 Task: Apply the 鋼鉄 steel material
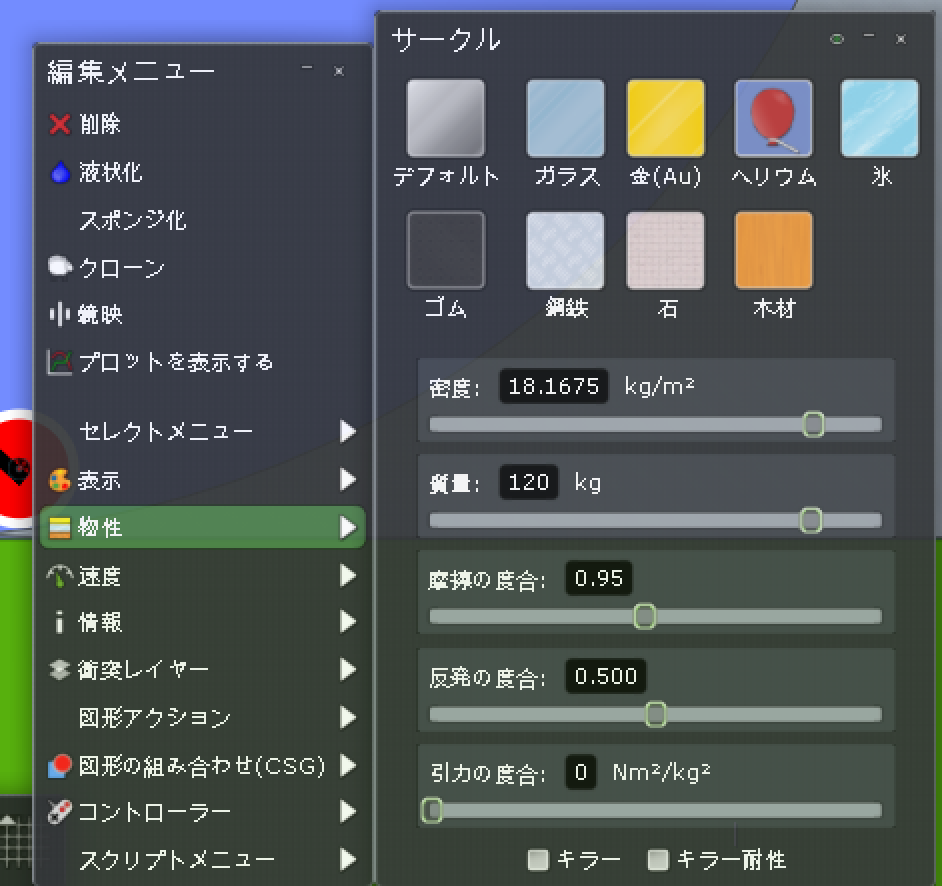[565, 250]
